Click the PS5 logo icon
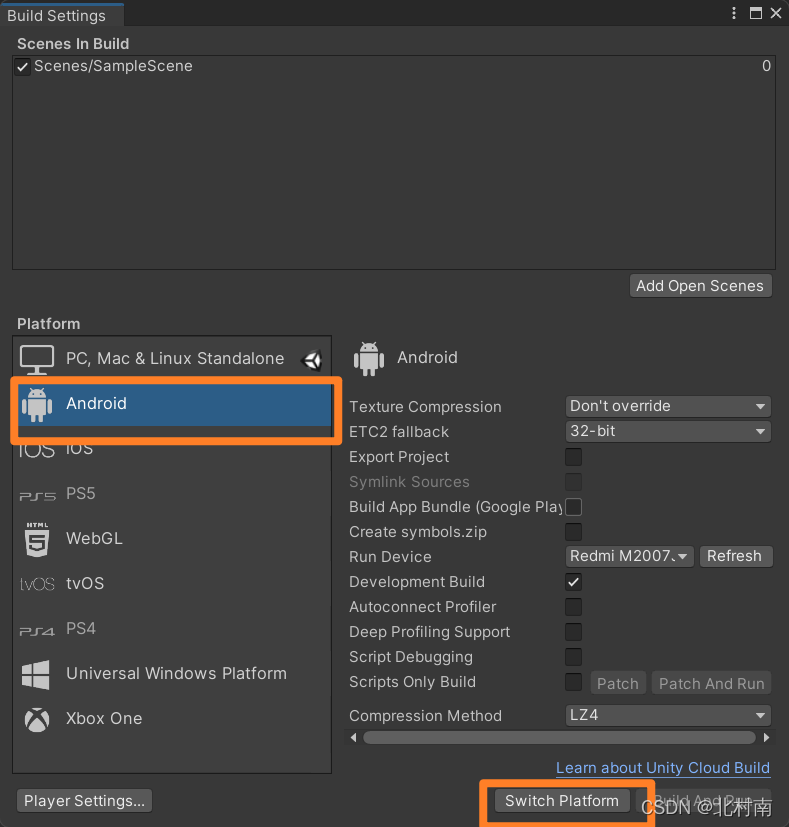Image resolution: width=789 pixels, height=827 pixels. click(37, 496)
